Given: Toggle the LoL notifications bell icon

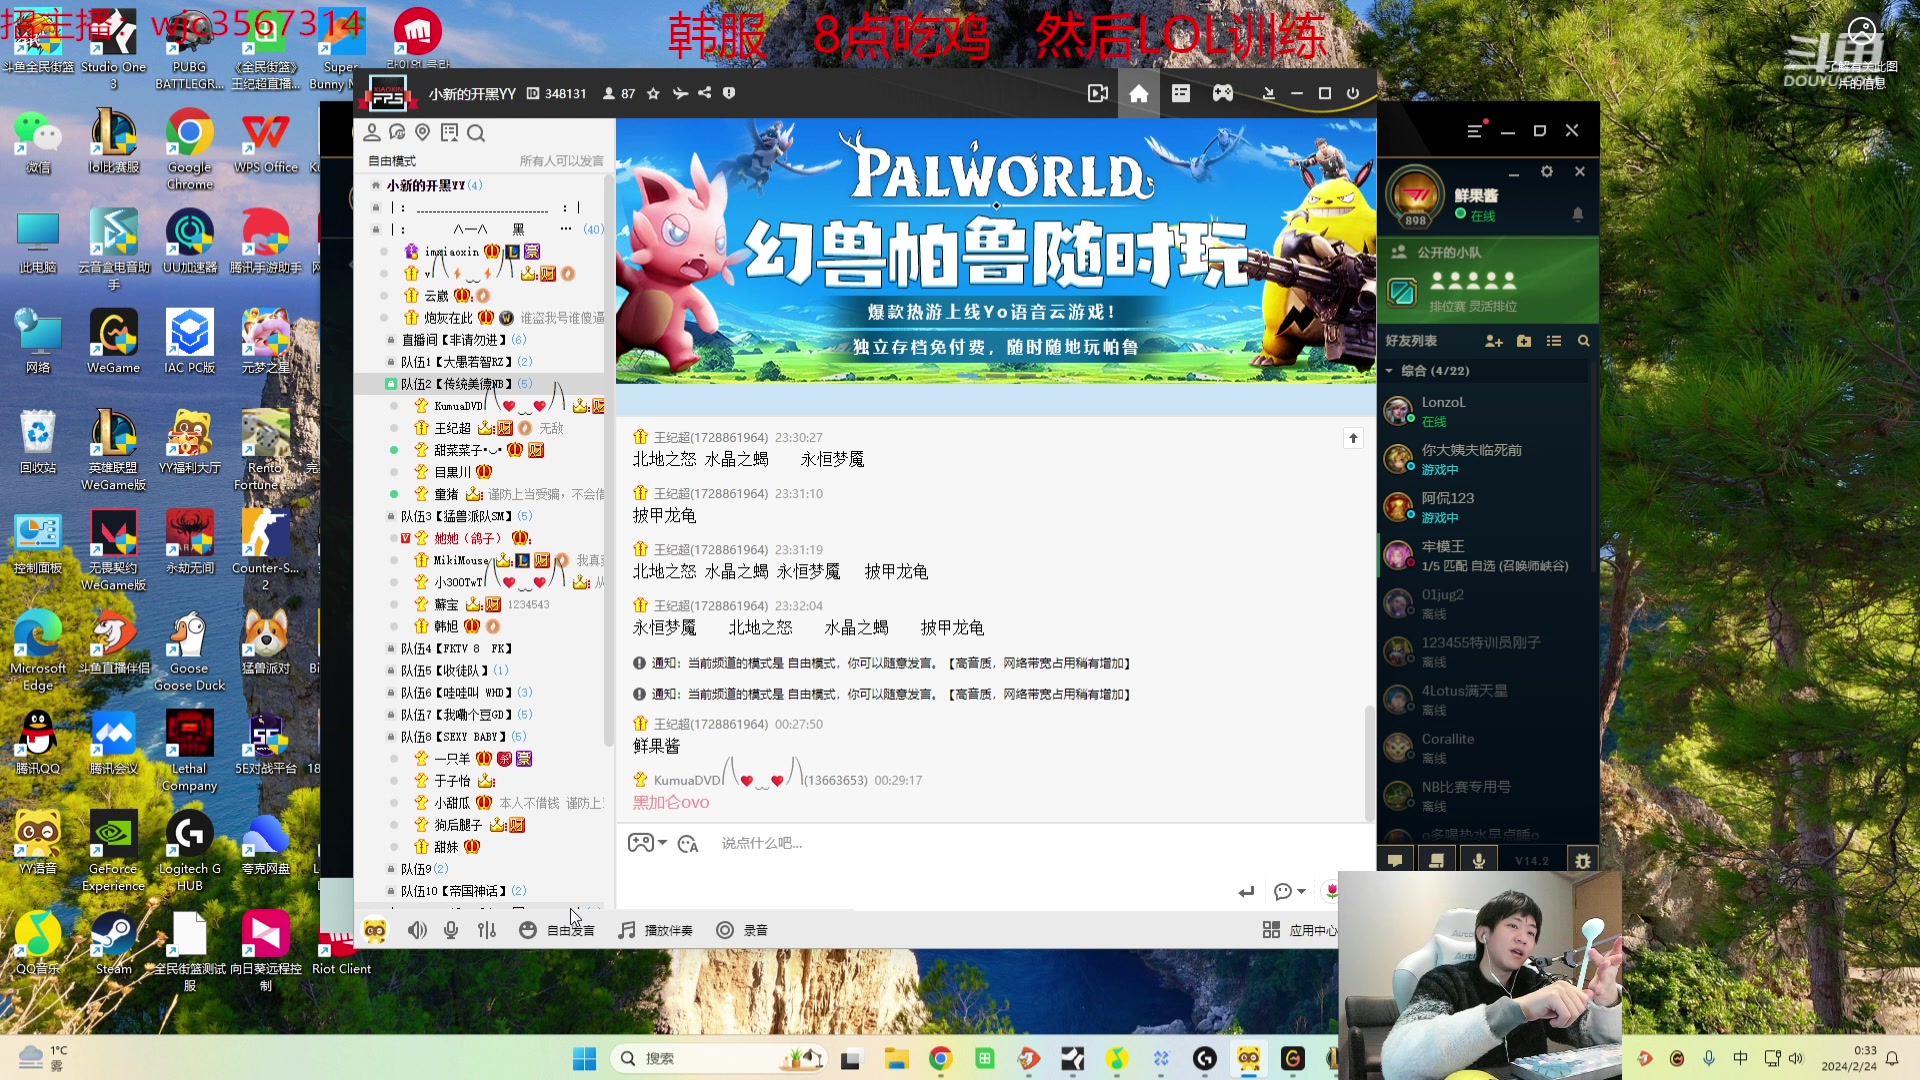Looking at the screenshot, I should pyautogui.click(x=1578, y=214).
